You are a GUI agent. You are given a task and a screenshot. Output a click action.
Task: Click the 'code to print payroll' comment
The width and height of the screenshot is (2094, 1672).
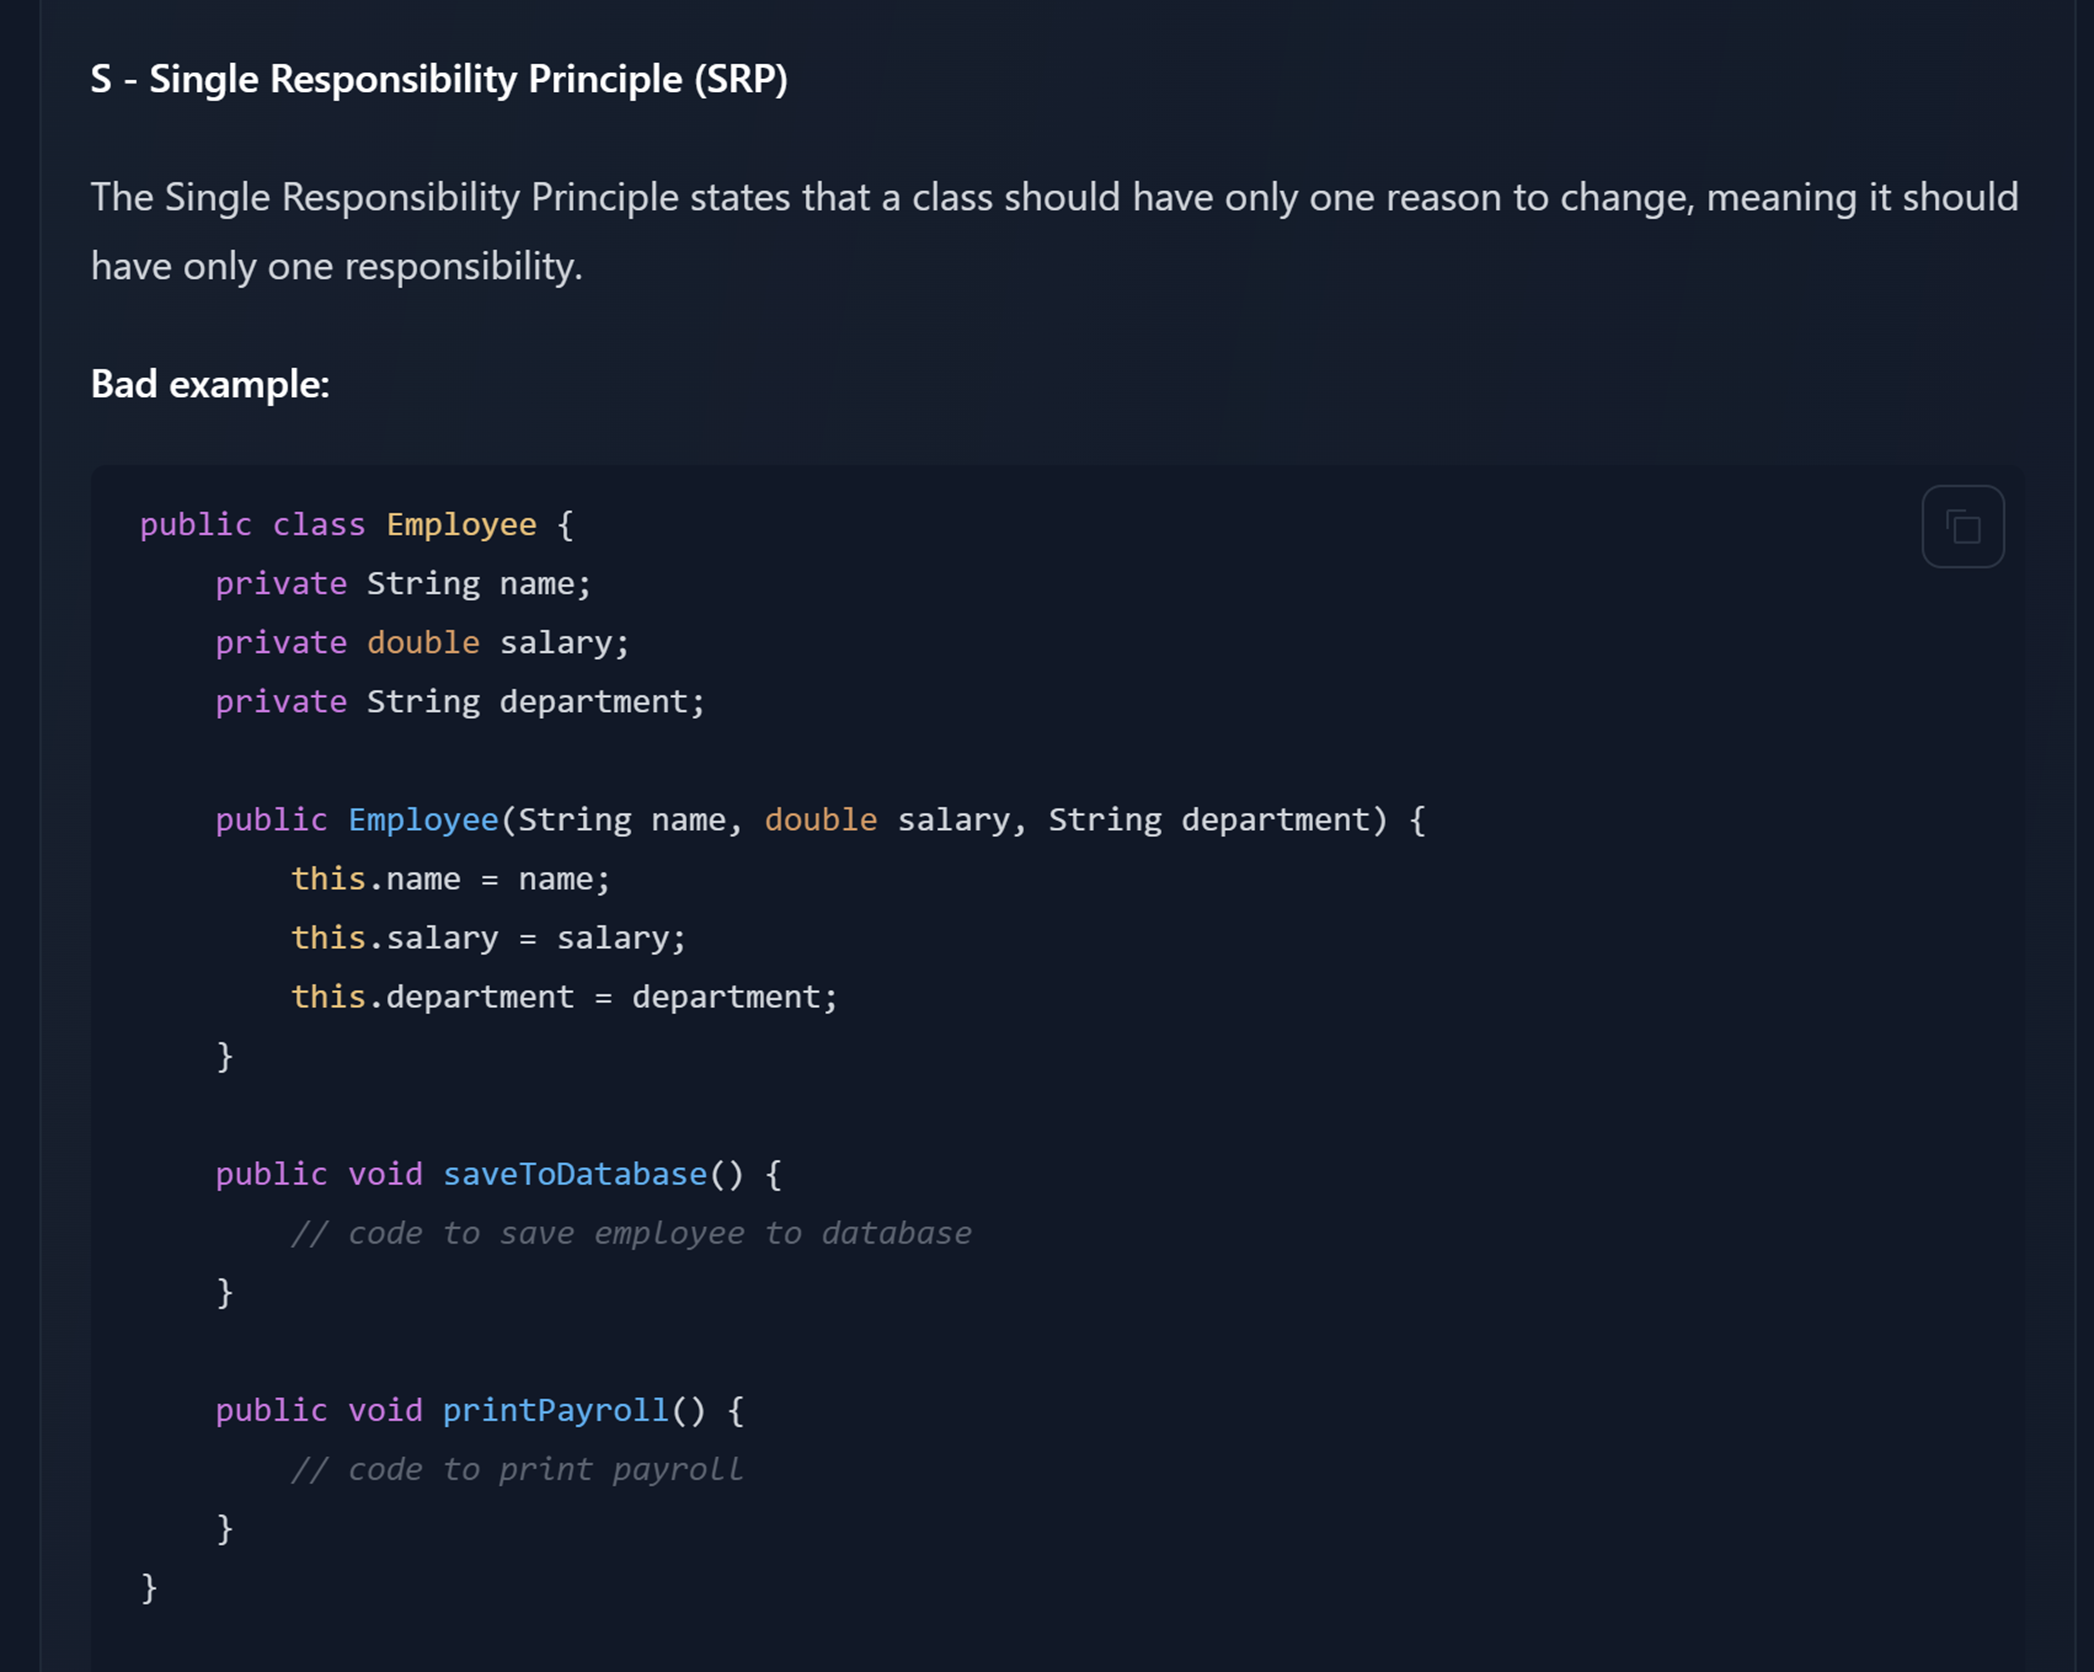[517, 1469]
